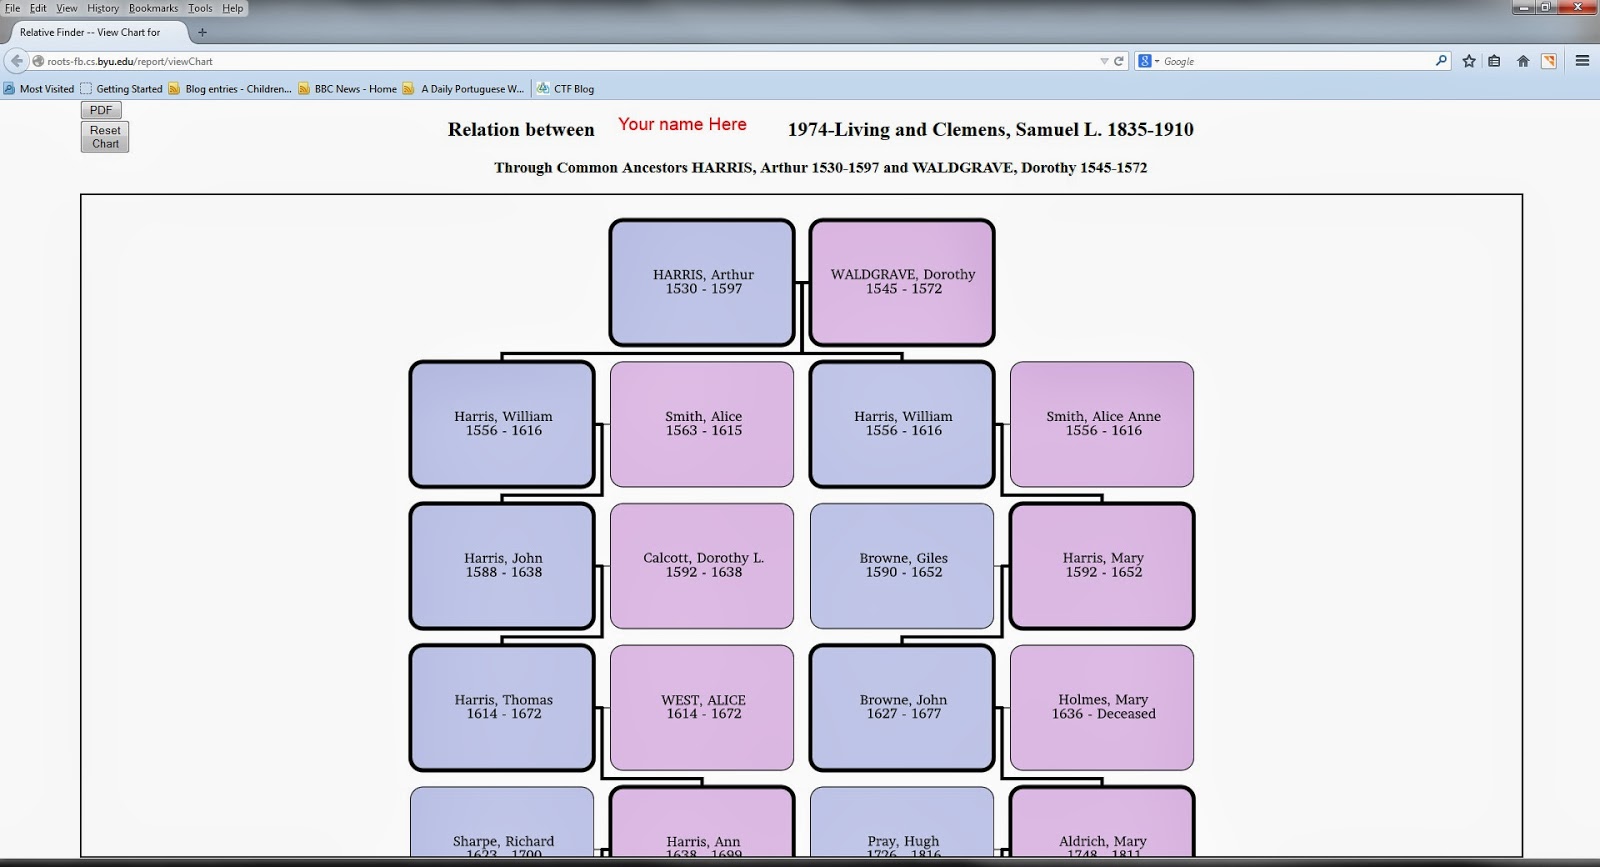
Task: Click the Most Visited bookmark folder icon
Action: (10, 88)
